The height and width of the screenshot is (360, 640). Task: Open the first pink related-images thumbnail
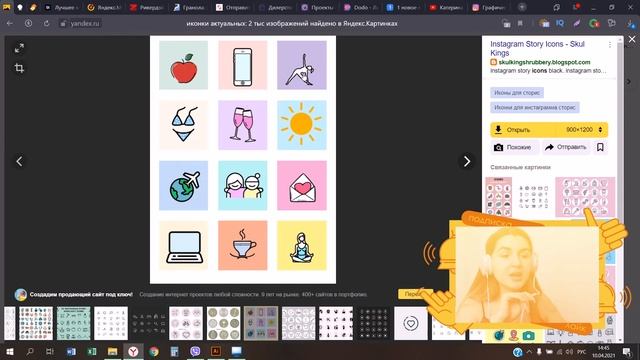(498, 196)
